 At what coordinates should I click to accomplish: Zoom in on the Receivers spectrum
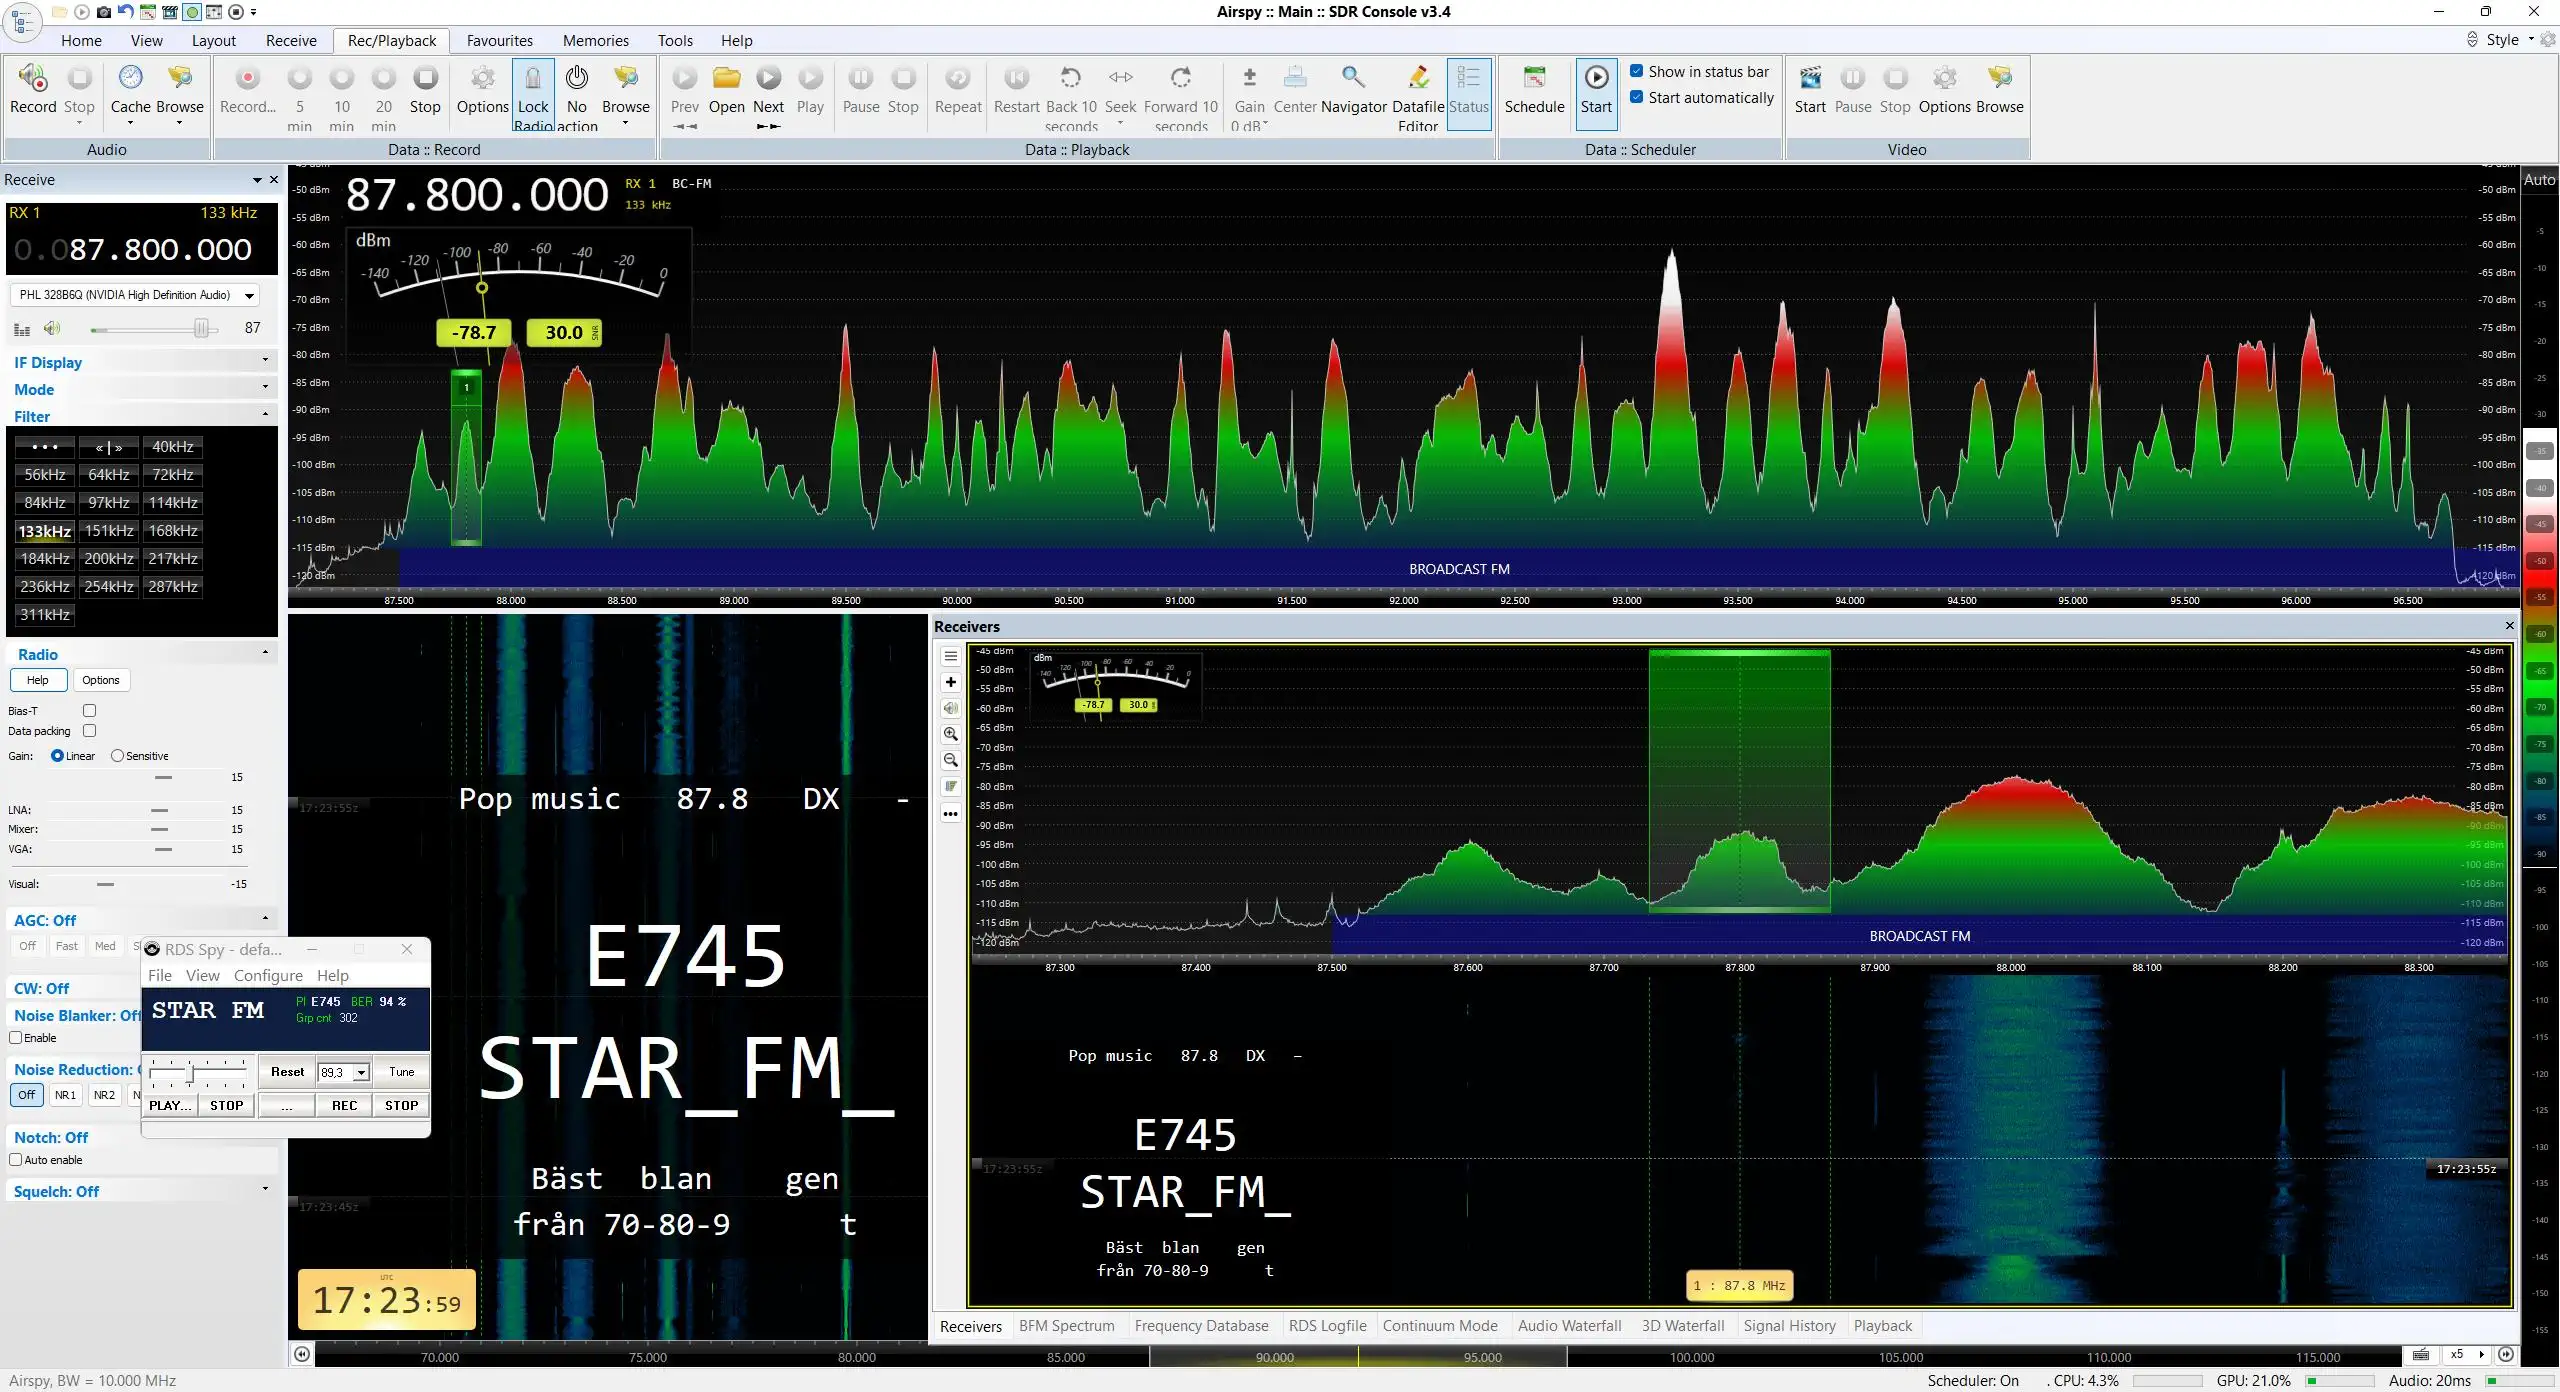point(951,734)
